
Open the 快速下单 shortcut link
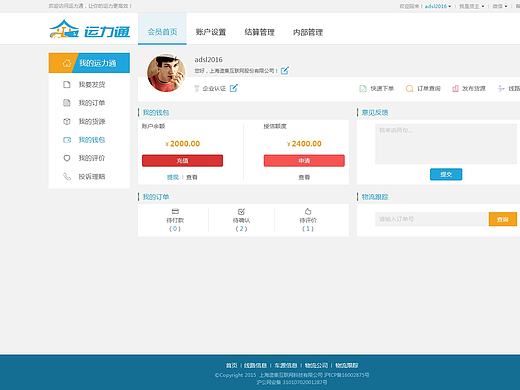coord(382,88)
